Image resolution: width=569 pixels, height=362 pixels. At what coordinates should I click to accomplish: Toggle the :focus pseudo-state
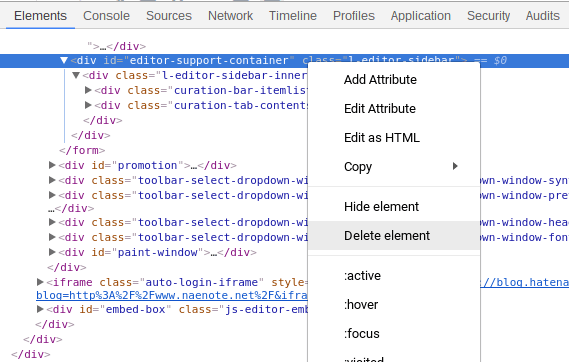394,333
